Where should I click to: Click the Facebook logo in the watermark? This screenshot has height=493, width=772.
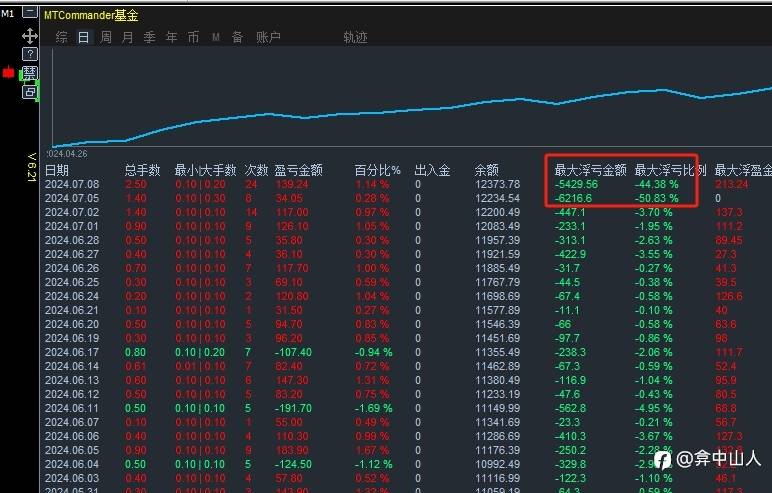click(x=662, y=460)
